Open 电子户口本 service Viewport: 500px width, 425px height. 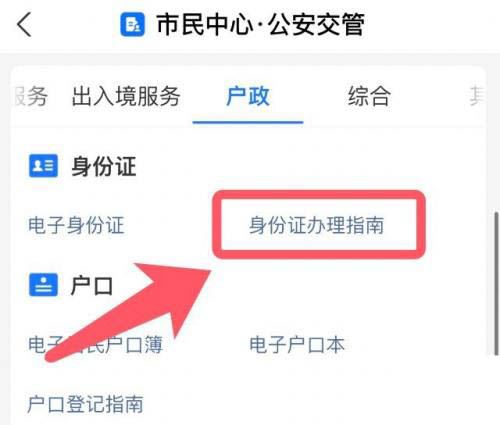(x=297, y=344)
